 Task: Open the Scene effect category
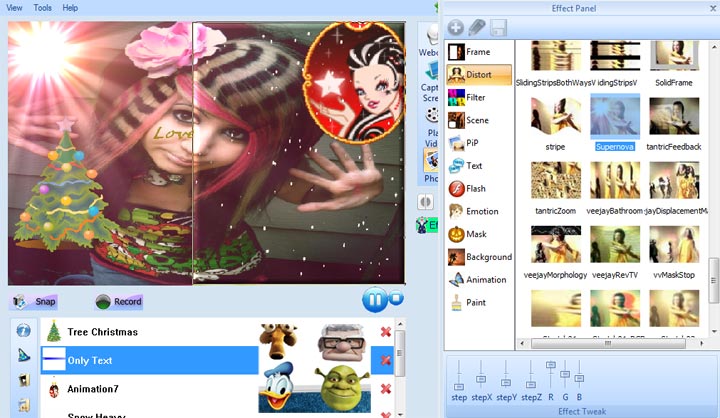pos(479,120)
